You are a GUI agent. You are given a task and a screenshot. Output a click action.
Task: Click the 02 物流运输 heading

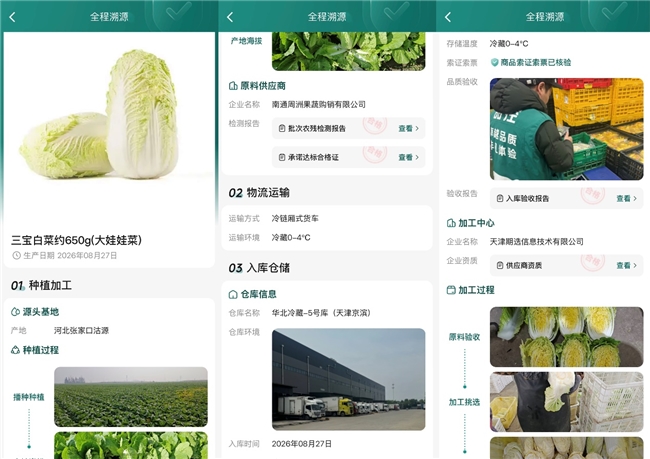[x=259, y=193]
